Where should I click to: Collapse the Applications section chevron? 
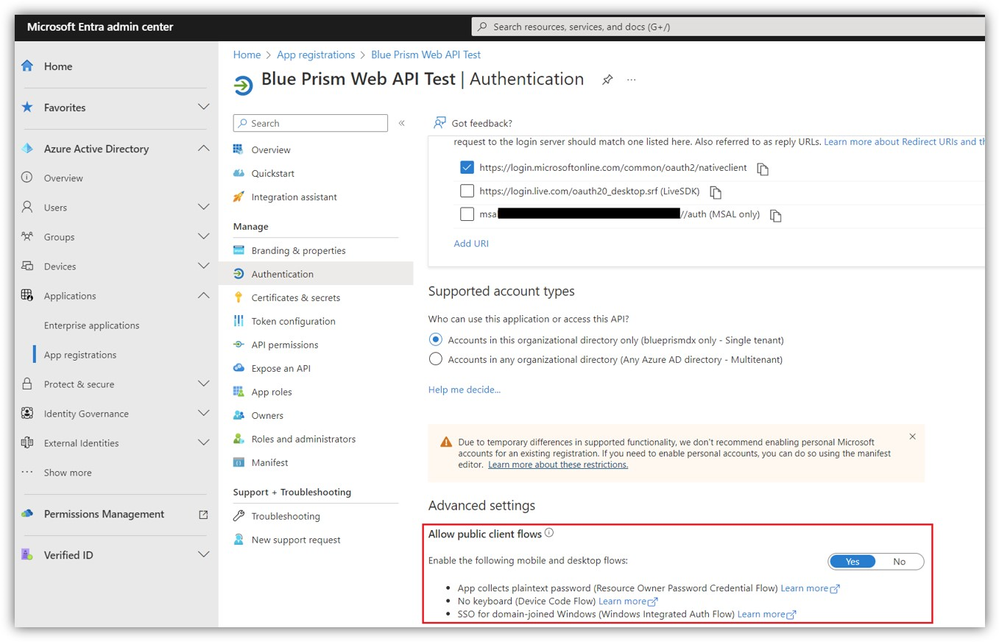203,295
